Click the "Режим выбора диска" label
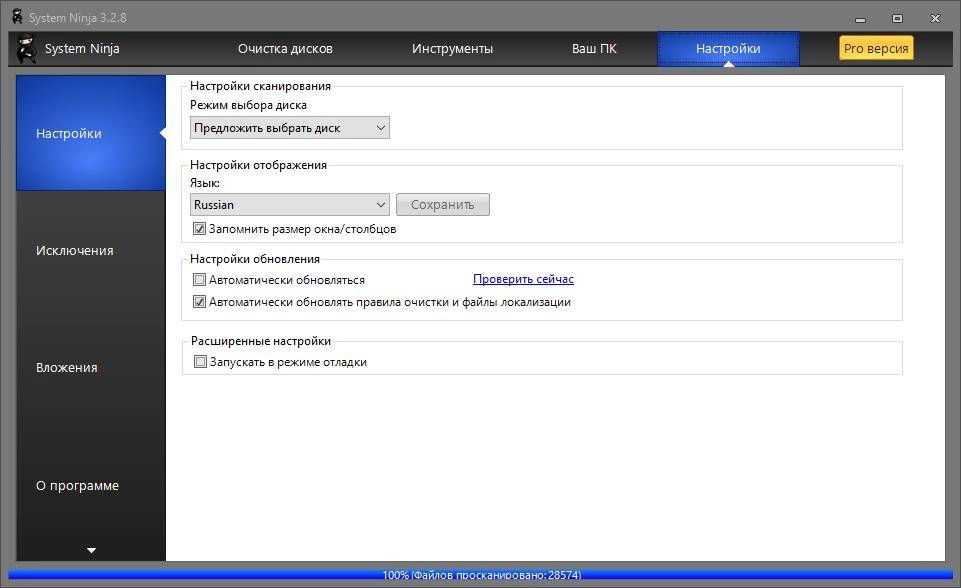 [248, 105]
